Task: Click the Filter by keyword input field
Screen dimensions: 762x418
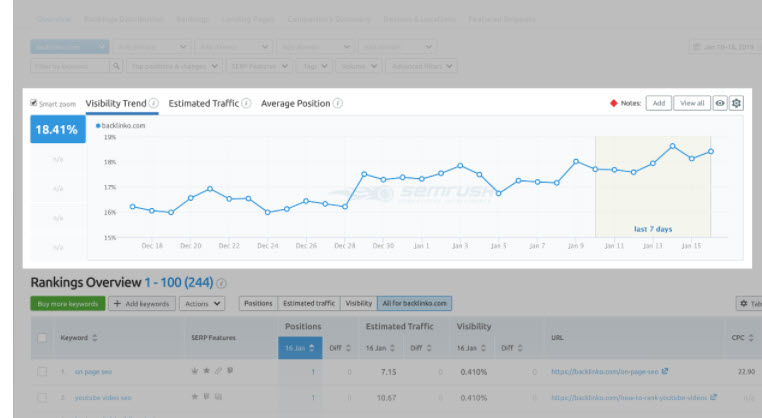Action: point(70,66)
